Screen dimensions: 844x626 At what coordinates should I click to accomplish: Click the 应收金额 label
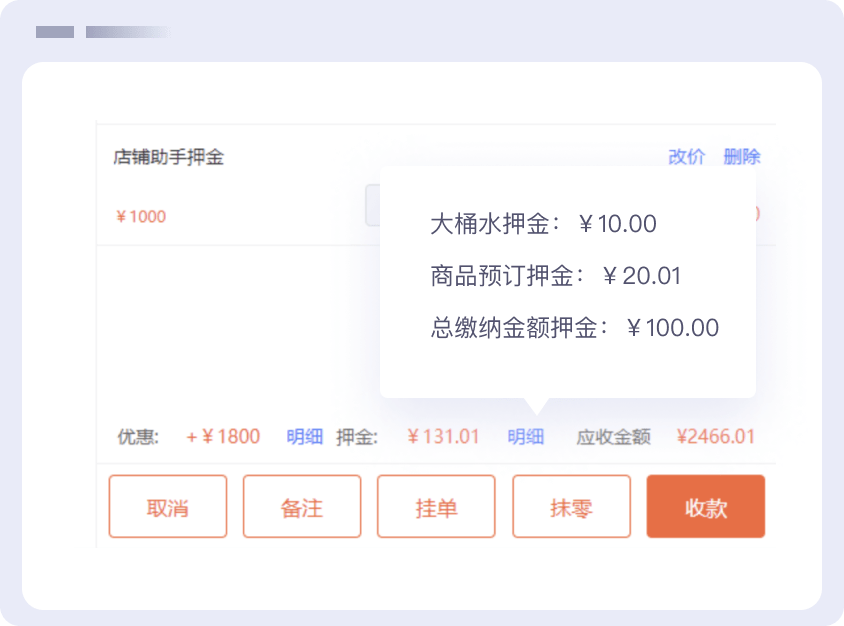click(x=613, y=436)
